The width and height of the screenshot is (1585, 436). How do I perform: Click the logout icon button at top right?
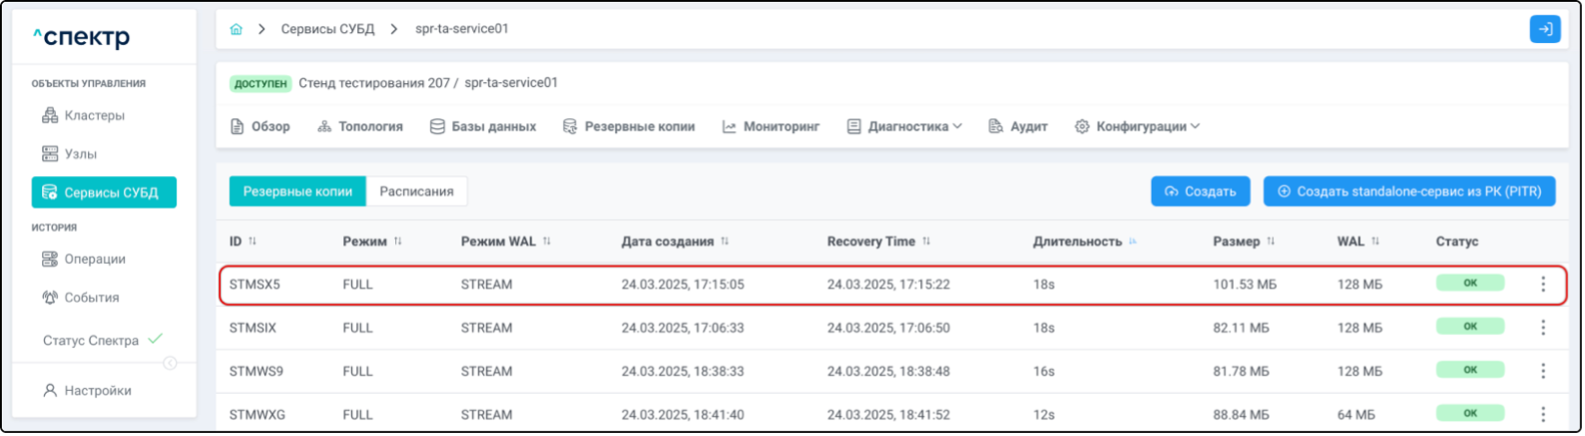[1545, 29]
